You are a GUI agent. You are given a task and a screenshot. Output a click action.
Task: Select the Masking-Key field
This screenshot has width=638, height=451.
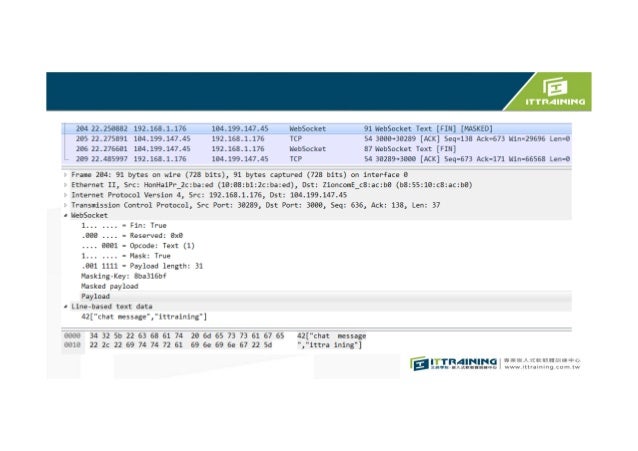(x=124, y=276)
